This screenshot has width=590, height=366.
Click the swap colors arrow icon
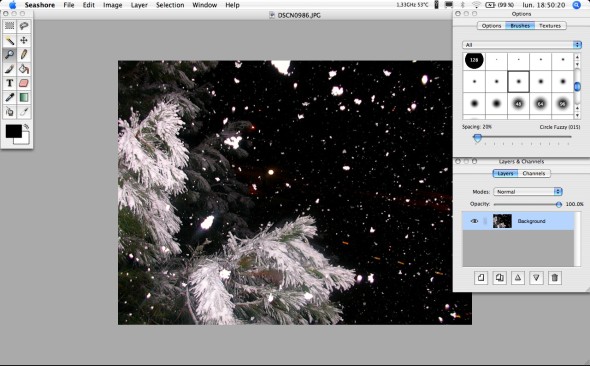(26, 127)
